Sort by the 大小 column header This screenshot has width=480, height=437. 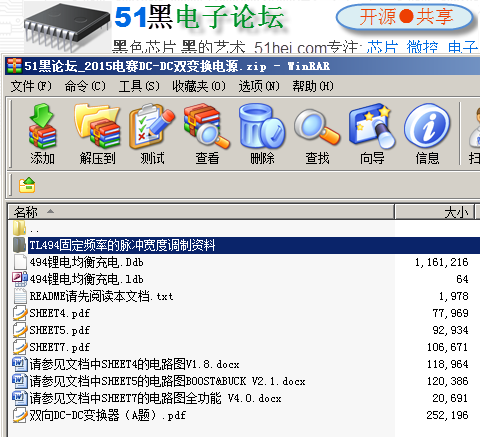tap(435, 212)
